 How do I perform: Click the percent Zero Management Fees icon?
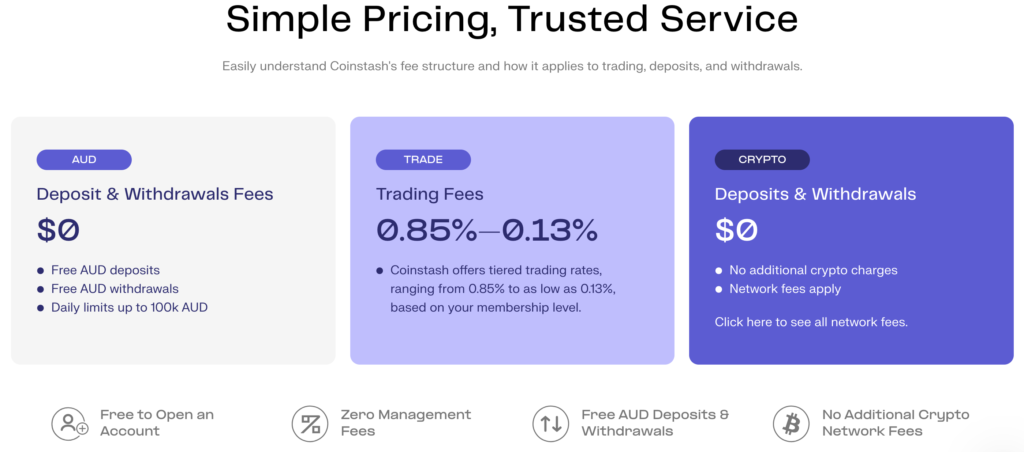click(x=310, y=423)
